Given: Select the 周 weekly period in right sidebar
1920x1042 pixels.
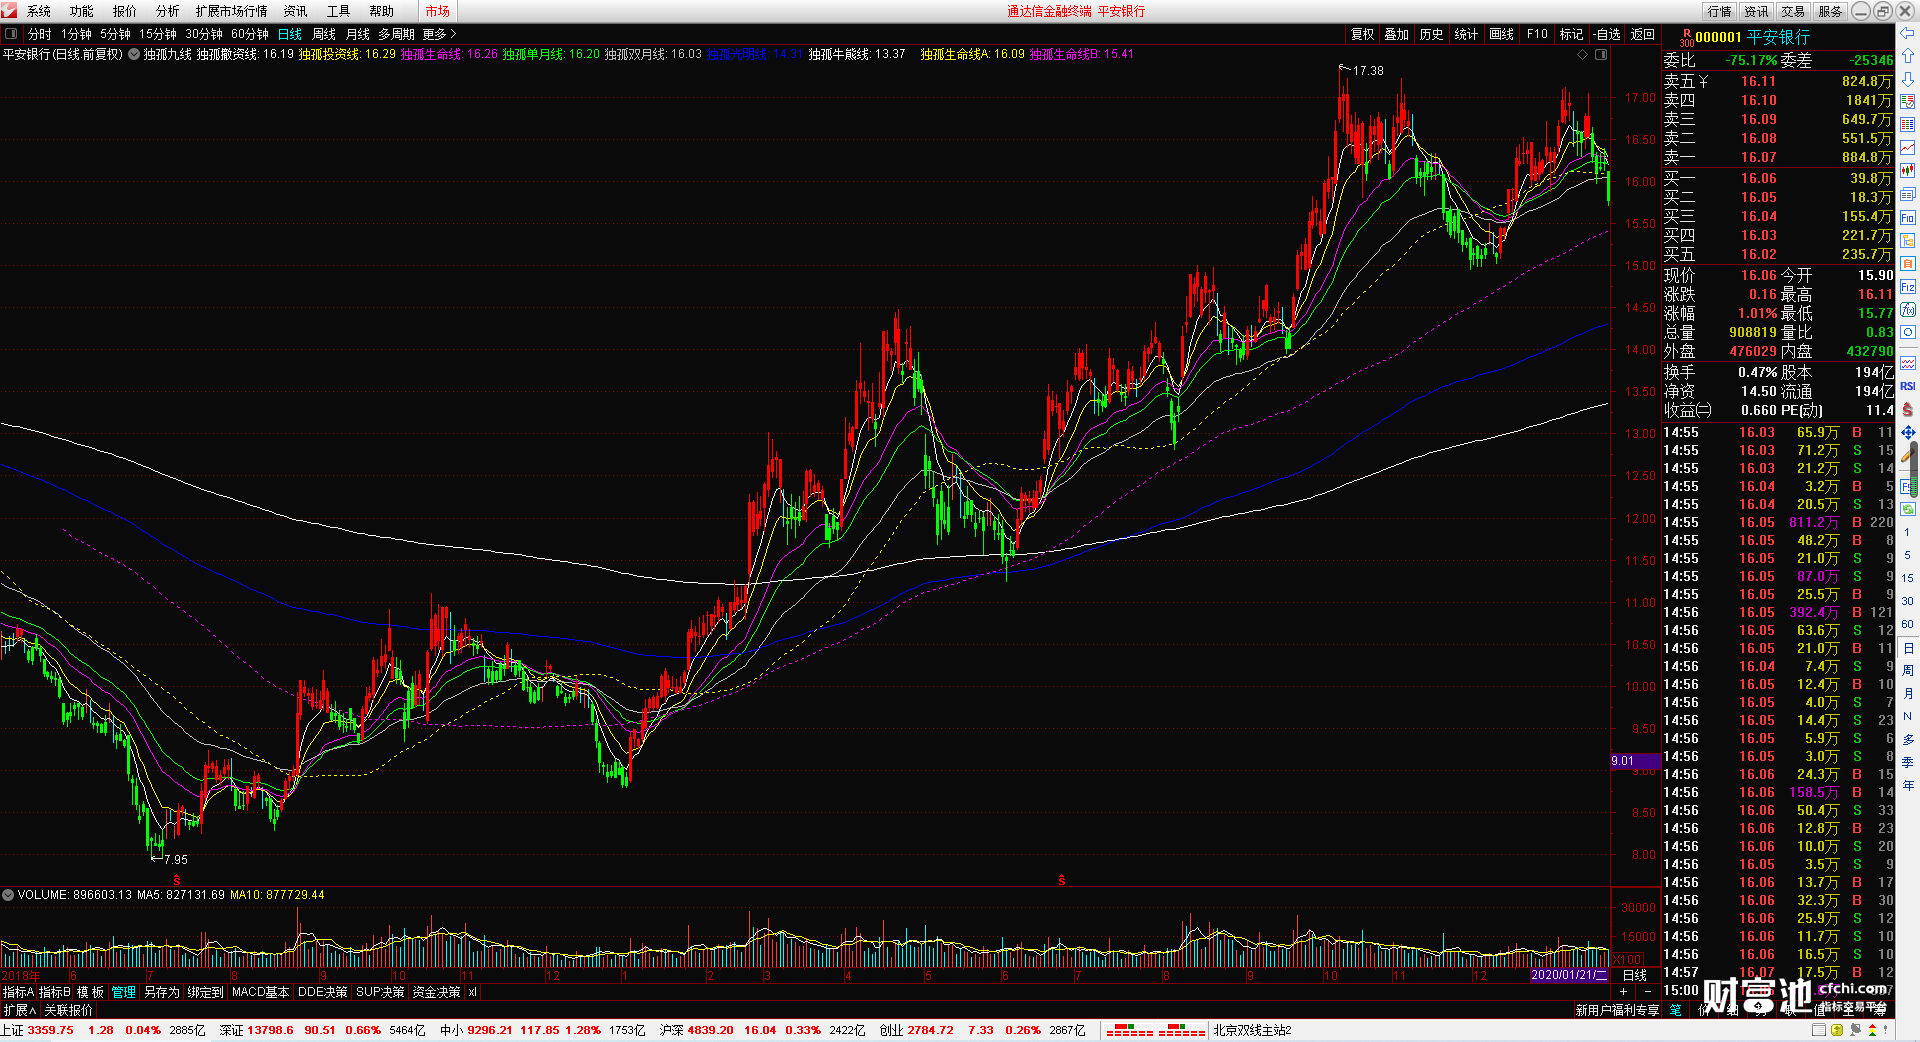Looking at the screenshot, I should pyautogui.click(x=1907, y=670).
